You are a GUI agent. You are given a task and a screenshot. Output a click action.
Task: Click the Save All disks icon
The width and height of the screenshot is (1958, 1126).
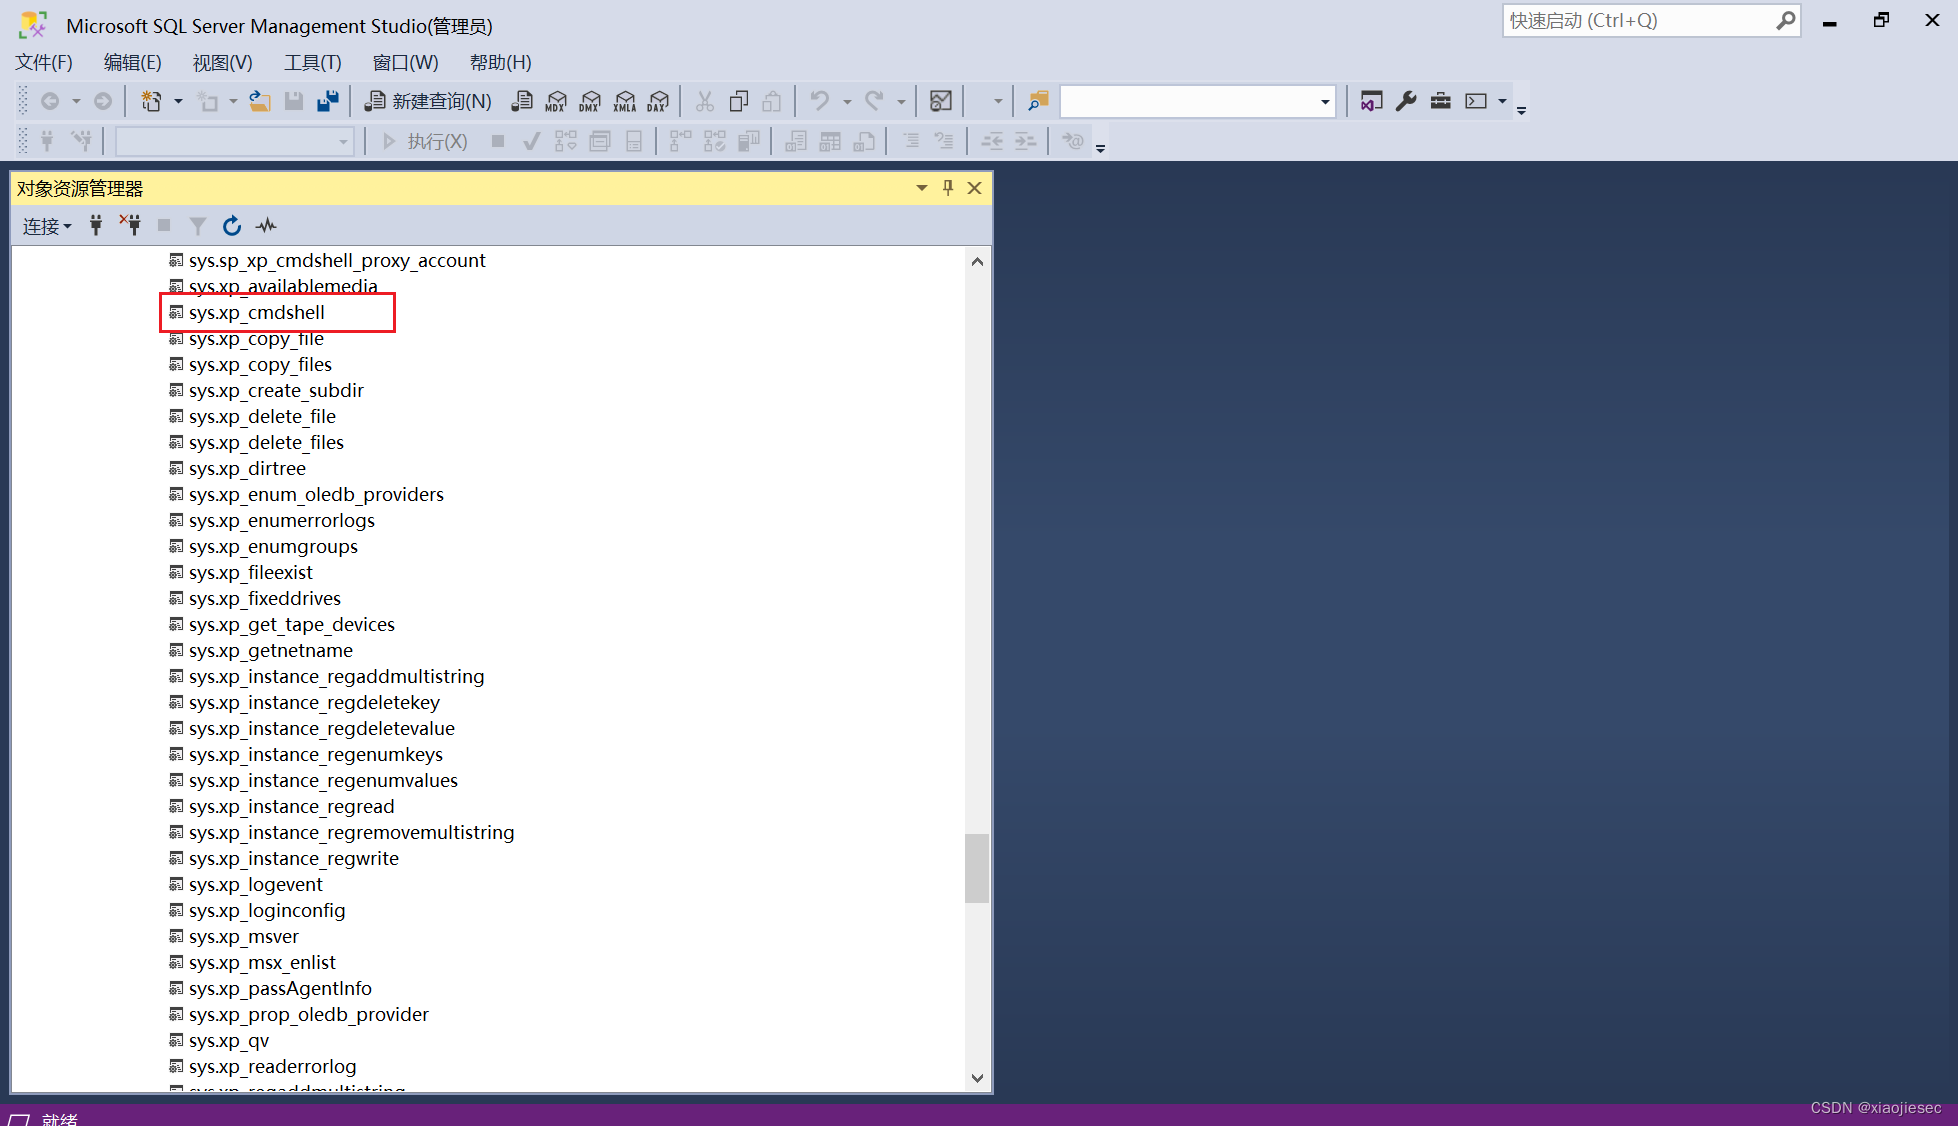coord(327,101)
